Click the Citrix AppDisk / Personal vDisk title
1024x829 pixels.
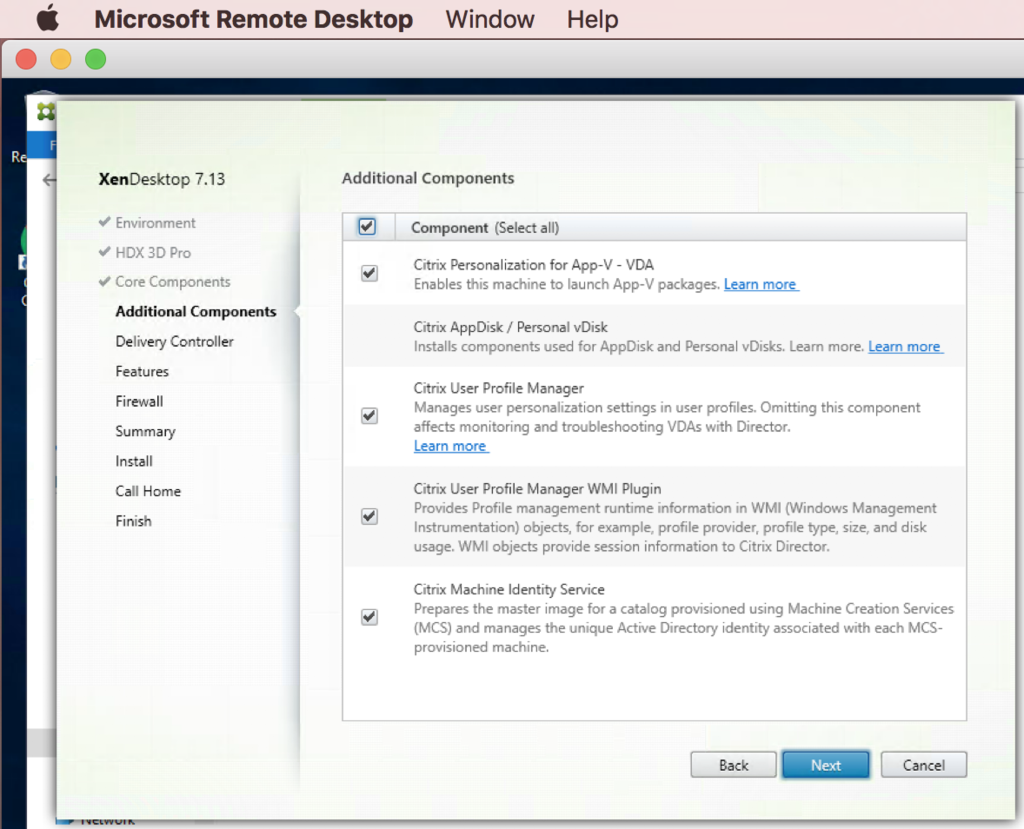510,327
